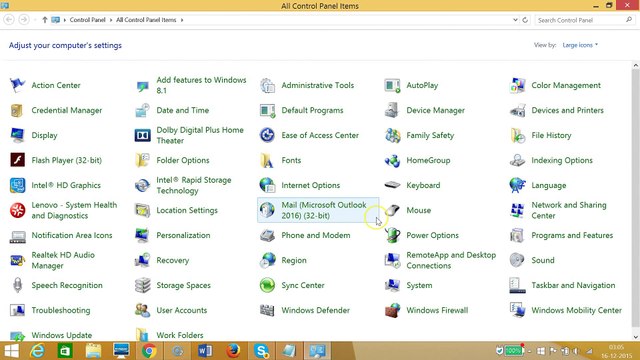This screenshot has width=640, height=360.
Task: Click the Up one level arrow
Action: (x=45, y=20)
